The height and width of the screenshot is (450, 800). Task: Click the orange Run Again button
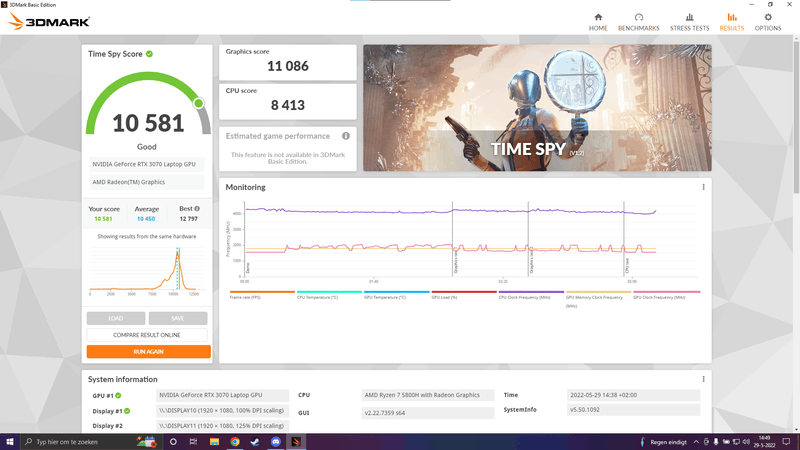148,352
